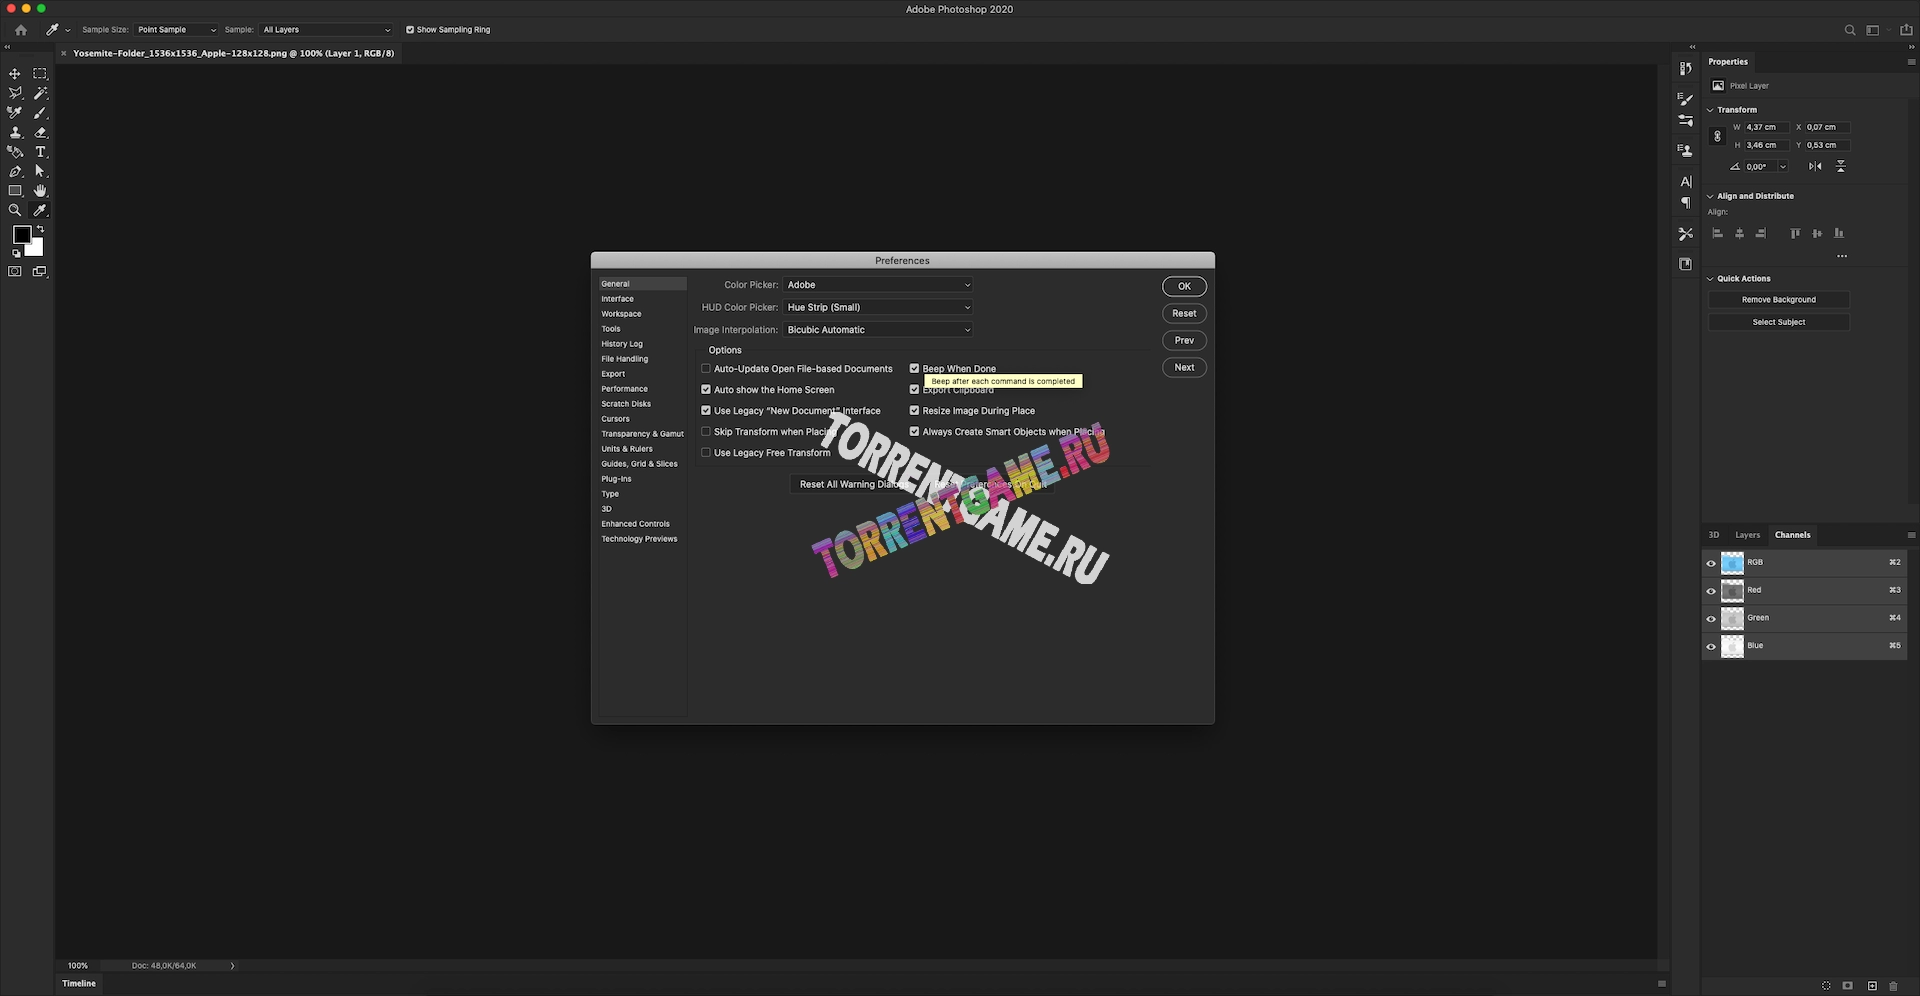Enable Auto-Update Open File-based Documents
The height and width of the screenshot is (996, 1920).
[x=706, y=369]
